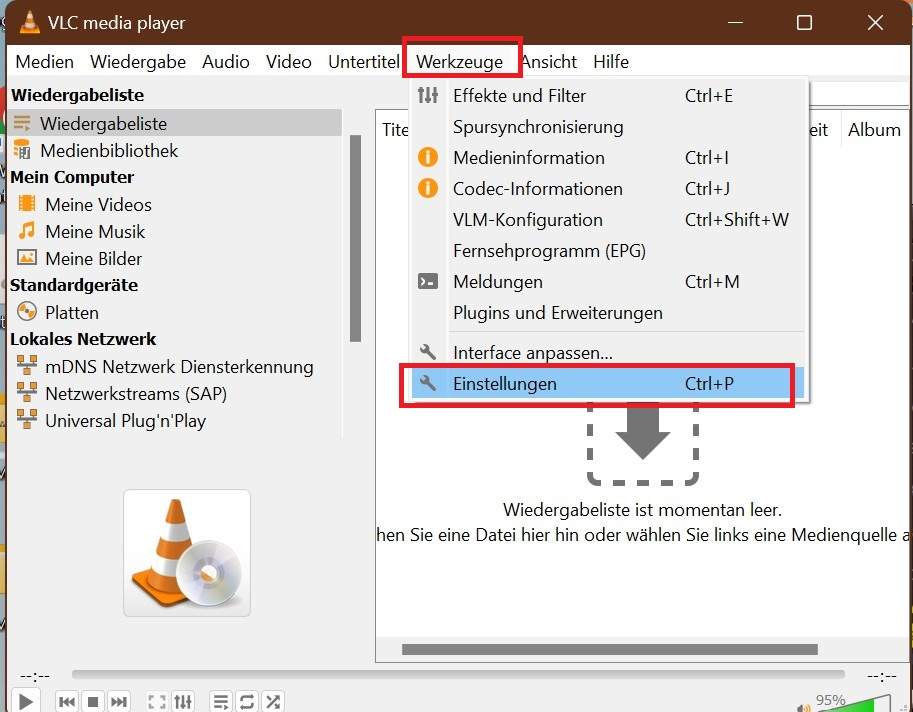
Task: Open the Ansicht menu
Action: [549, 61]
